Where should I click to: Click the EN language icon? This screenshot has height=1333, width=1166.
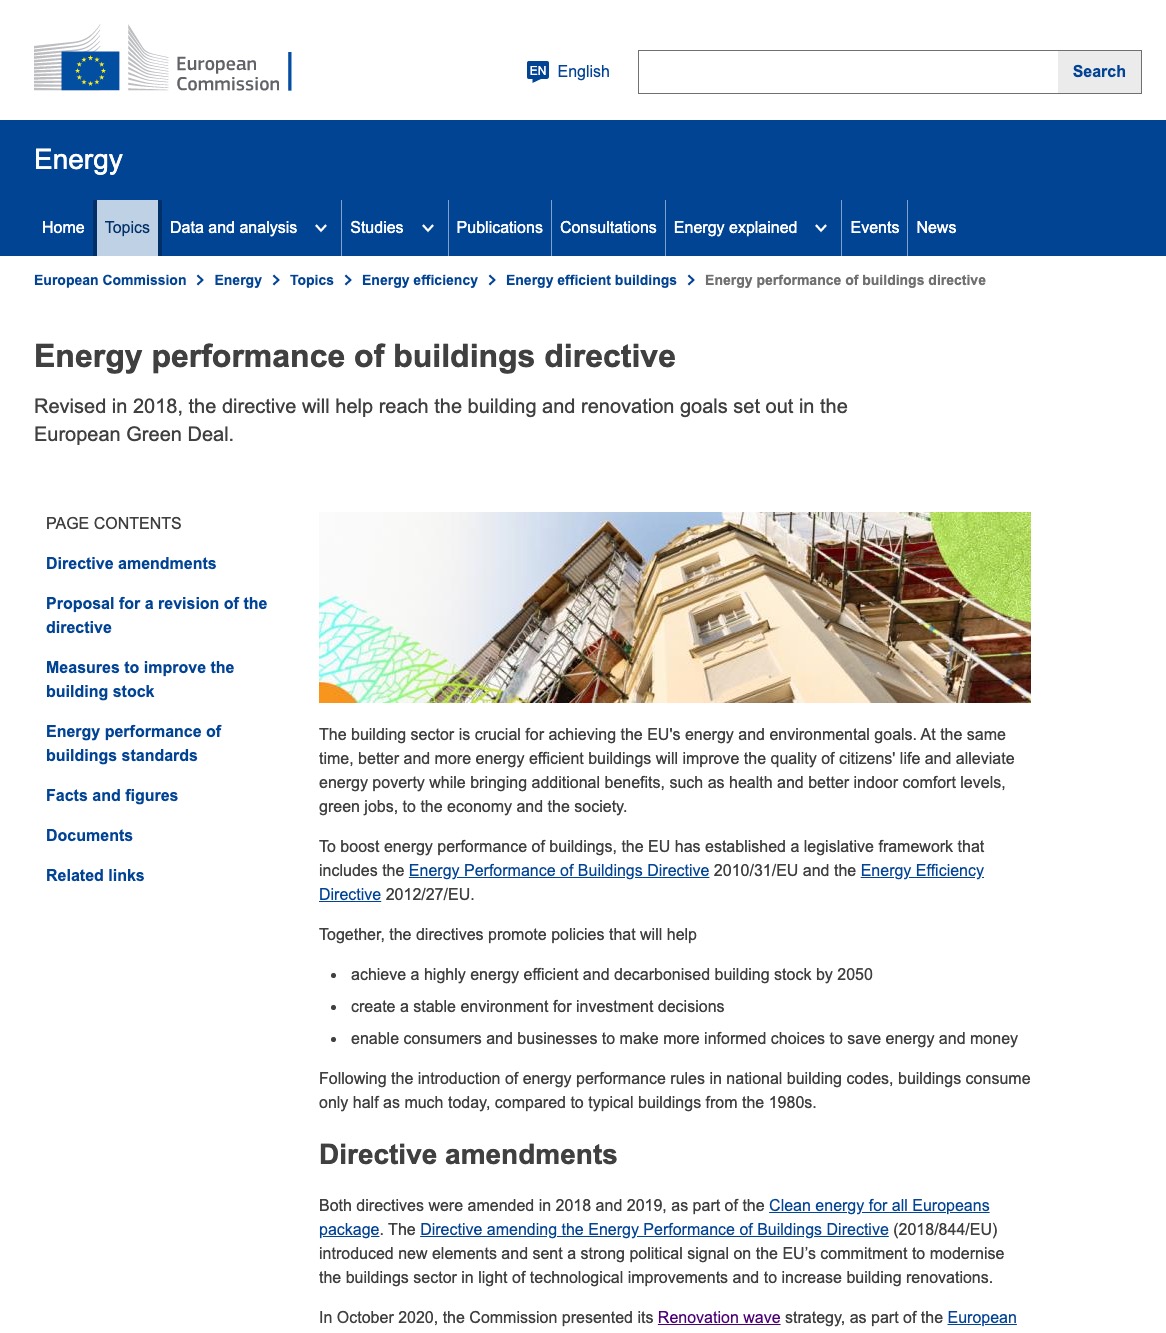[538, 71]
